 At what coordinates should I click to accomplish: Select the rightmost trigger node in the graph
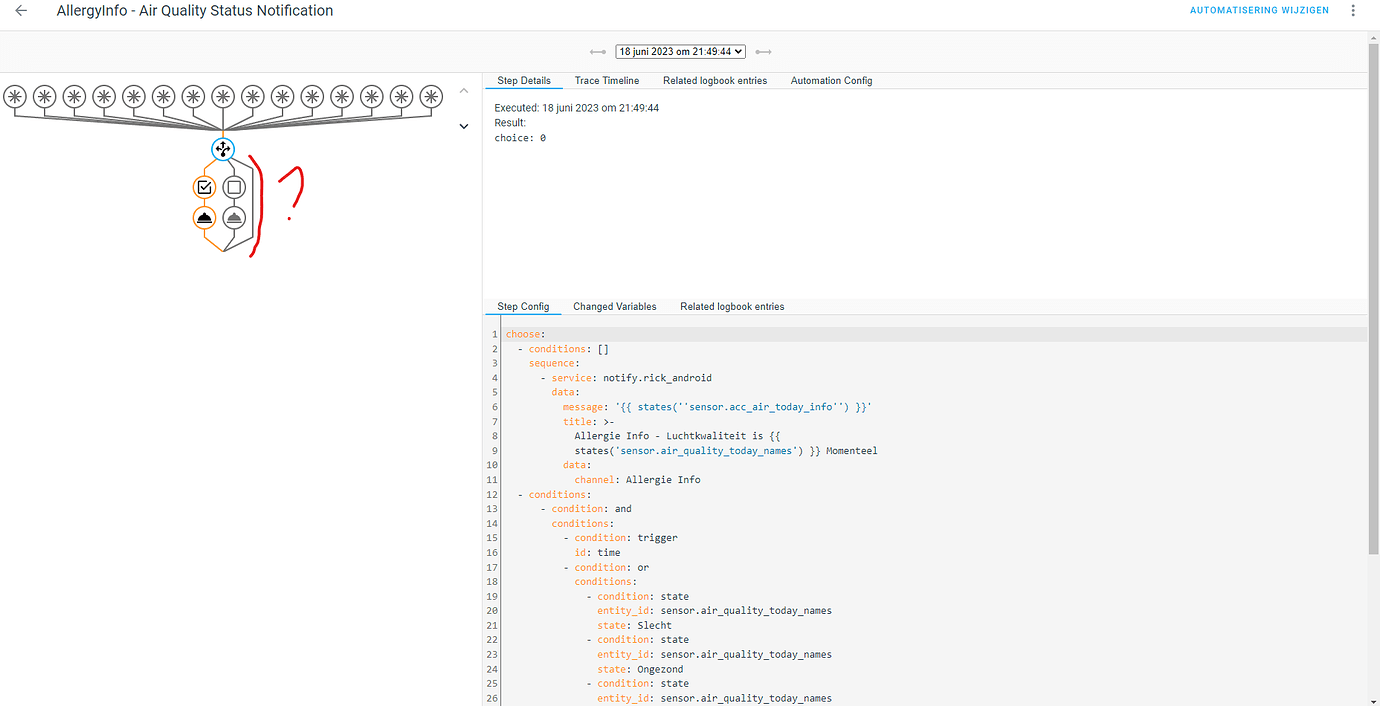[x=430, y=97]
